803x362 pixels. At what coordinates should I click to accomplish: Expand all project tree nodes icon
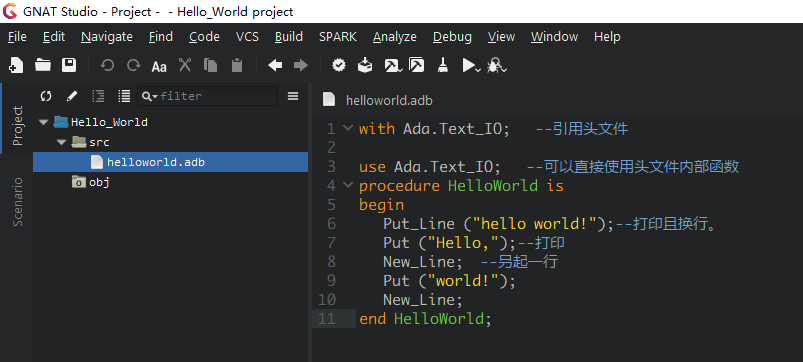124,96
